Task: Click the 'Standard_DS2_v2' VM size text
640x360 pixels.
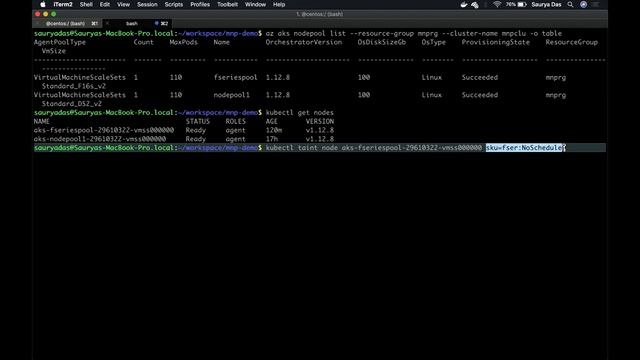Action: tap(72, 104)
